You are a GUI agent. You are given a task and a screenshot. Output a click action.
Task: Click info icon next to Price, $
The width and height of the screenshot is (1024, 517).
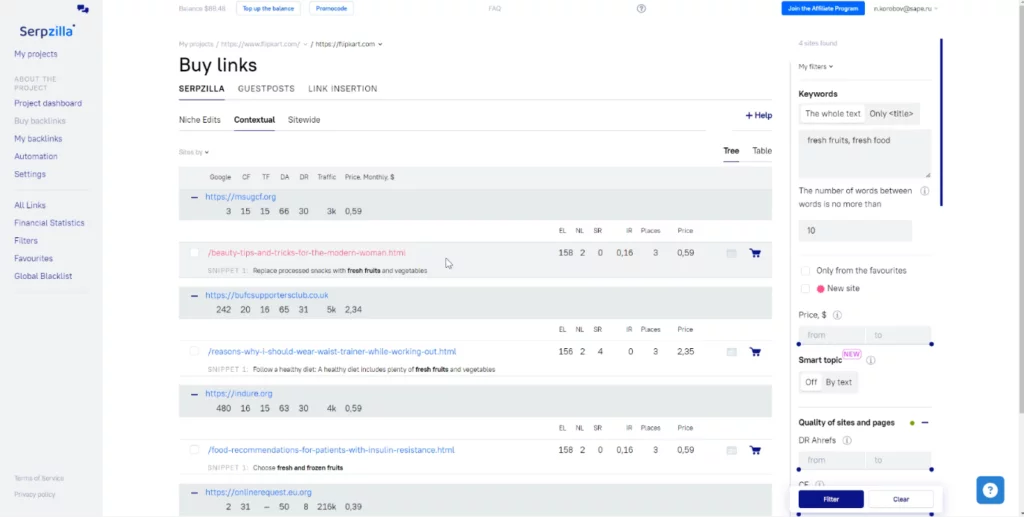click(837, 315)
